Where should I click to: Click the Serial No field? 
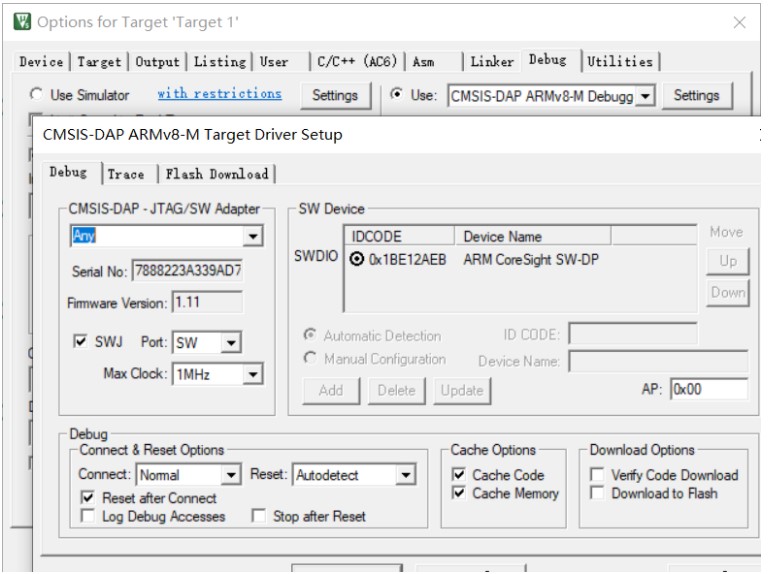tap(187, 270)
